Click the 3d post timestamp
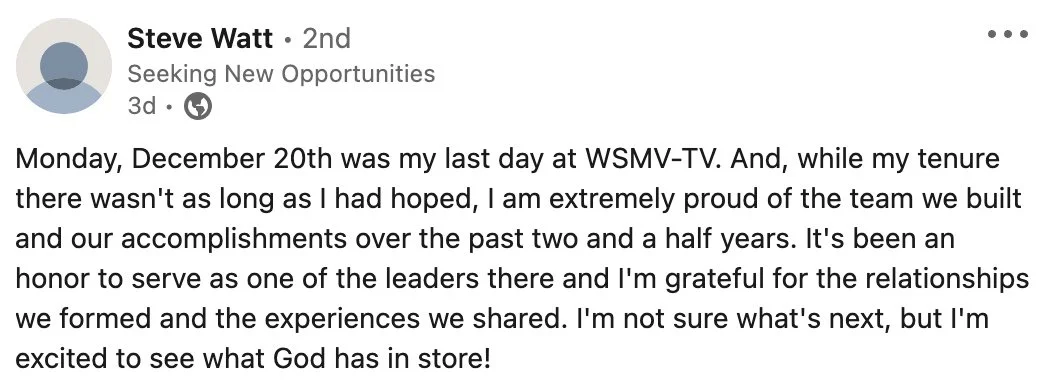The height and width of the screenshot is (384, 1060). (141, 106)
